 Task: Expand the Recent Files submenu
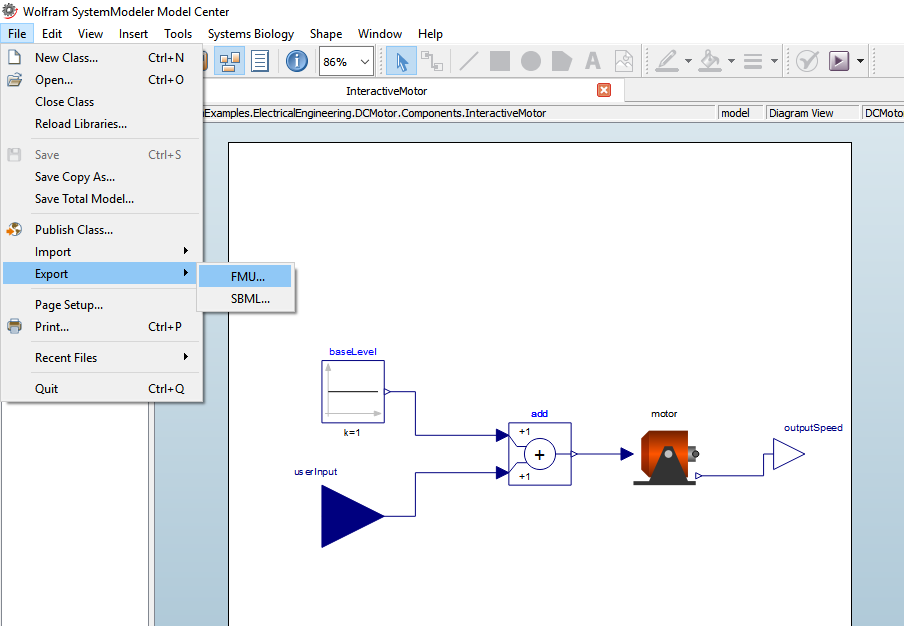pyautogui.click(x=102, y=358)
